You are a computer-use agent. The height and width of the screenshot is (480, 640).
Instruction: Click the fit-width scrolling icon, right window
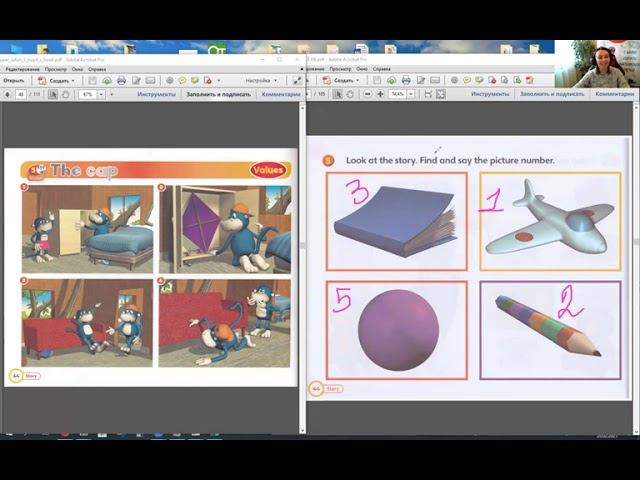tap(428, 94)
